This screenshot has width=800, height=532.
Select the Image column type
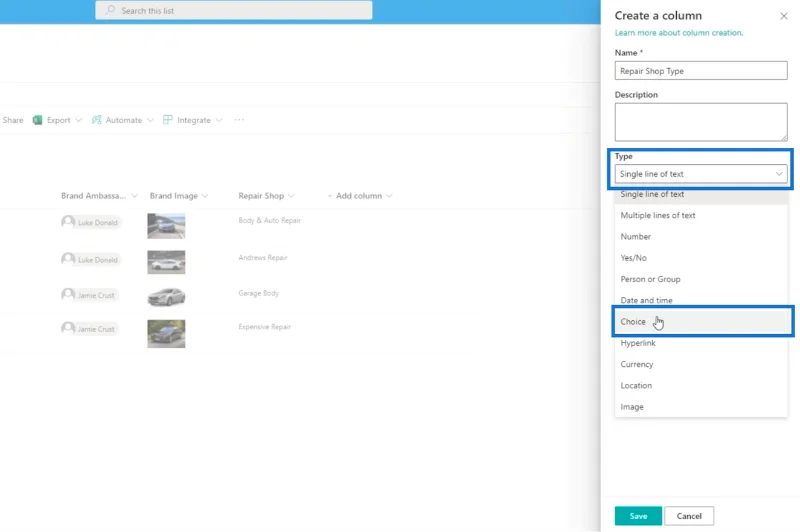pyautogui.click(x=701, y=407)
